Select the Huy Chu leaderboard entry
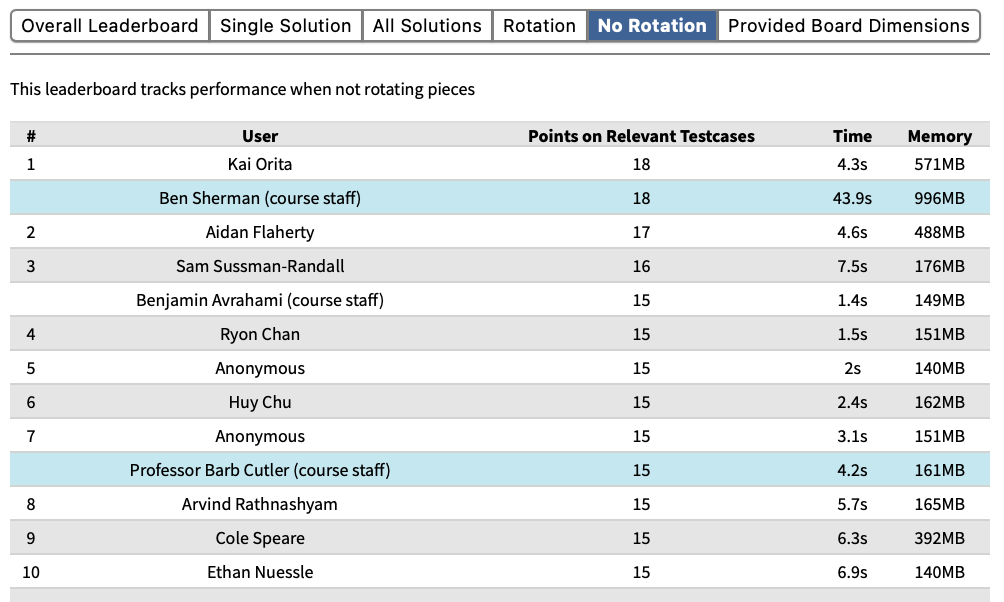 point(260,402)
